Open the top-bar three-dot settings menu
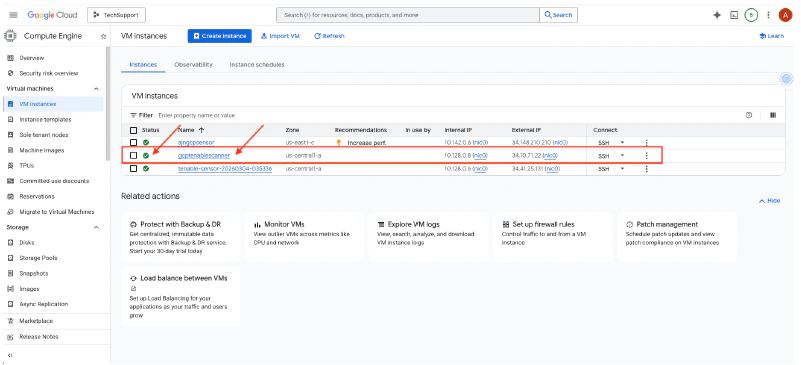This screenshot has width=801, height=365. tap(768, 15)
